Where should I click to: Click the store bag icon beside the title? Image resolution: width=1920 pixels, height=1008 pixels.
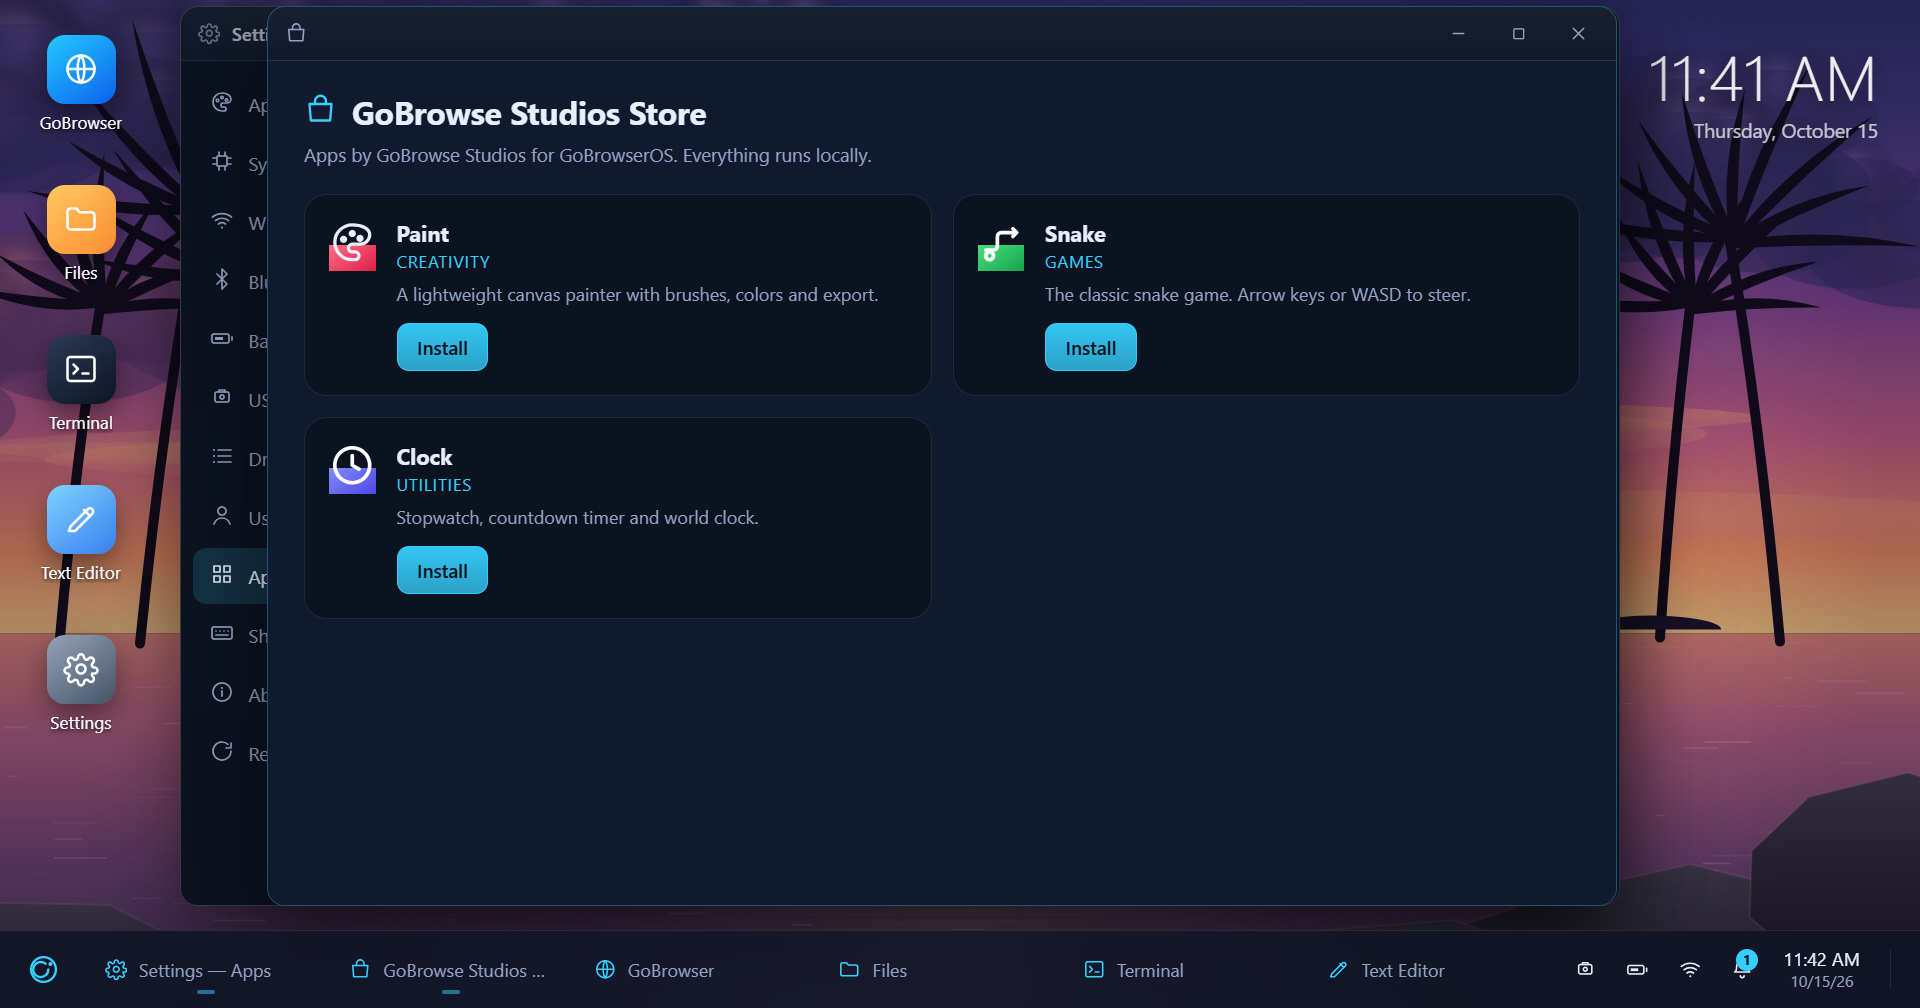pyautogui.click(x=320, y=109)
